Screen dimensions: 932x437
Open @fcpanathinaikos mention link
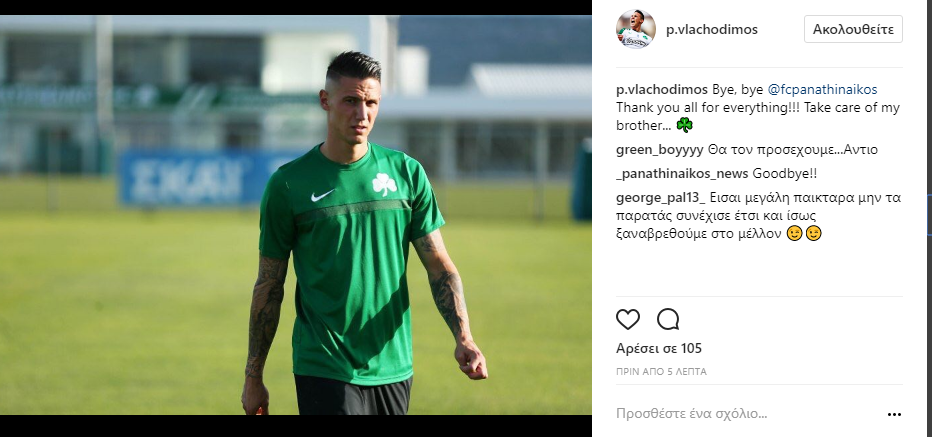point(822,90)
